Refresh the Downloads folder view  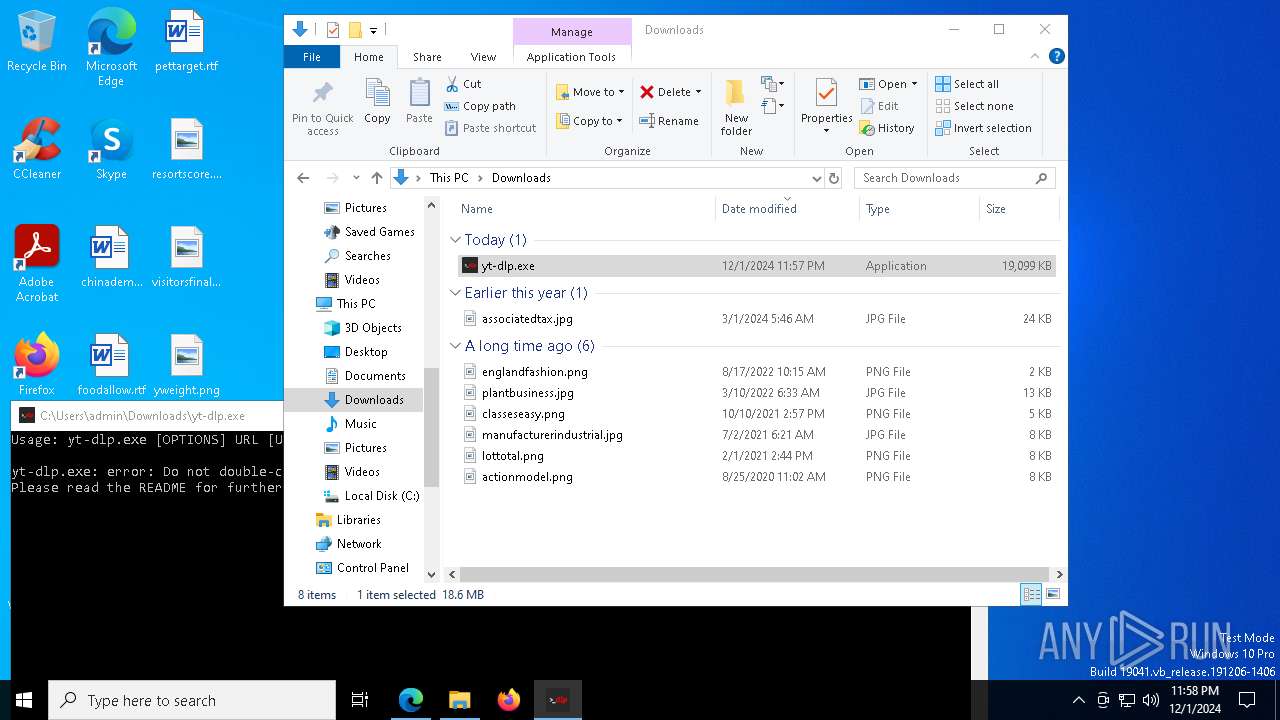point(834,178)
